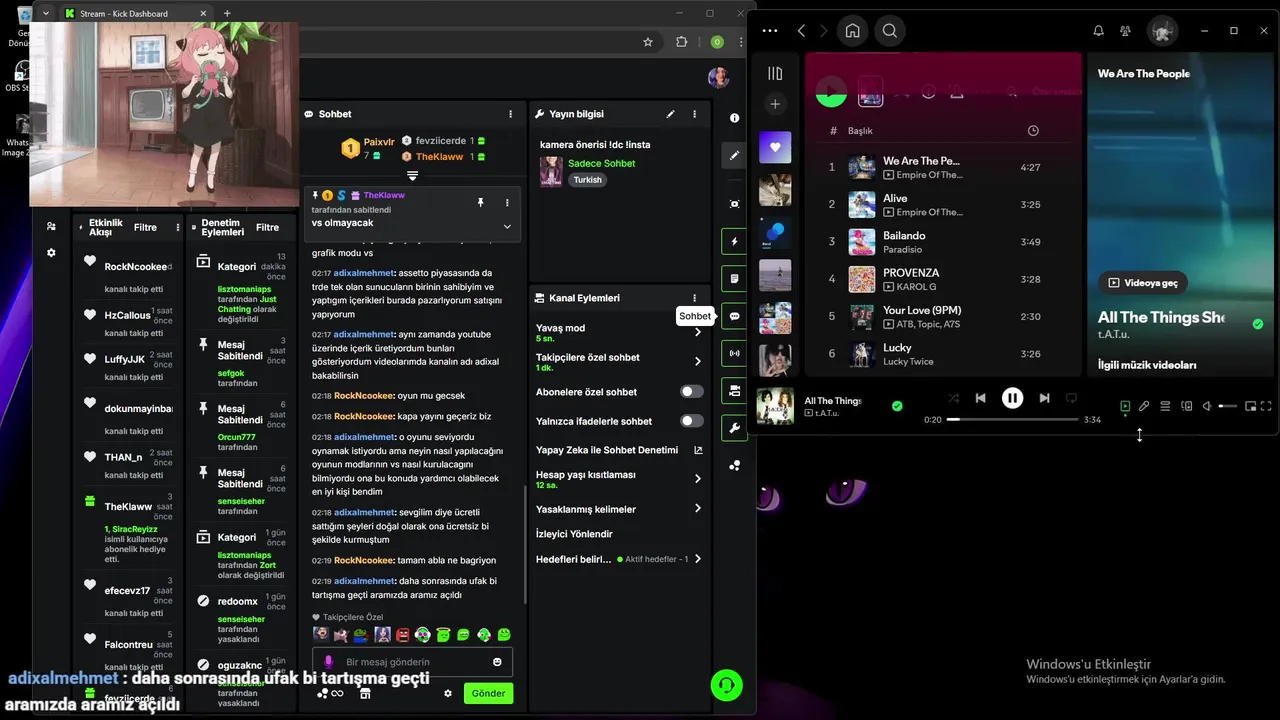Image resolution: width=1280 pixels, height=720 pixels.
Task: Open chat settings gear icon
Action: coord(448,693)
